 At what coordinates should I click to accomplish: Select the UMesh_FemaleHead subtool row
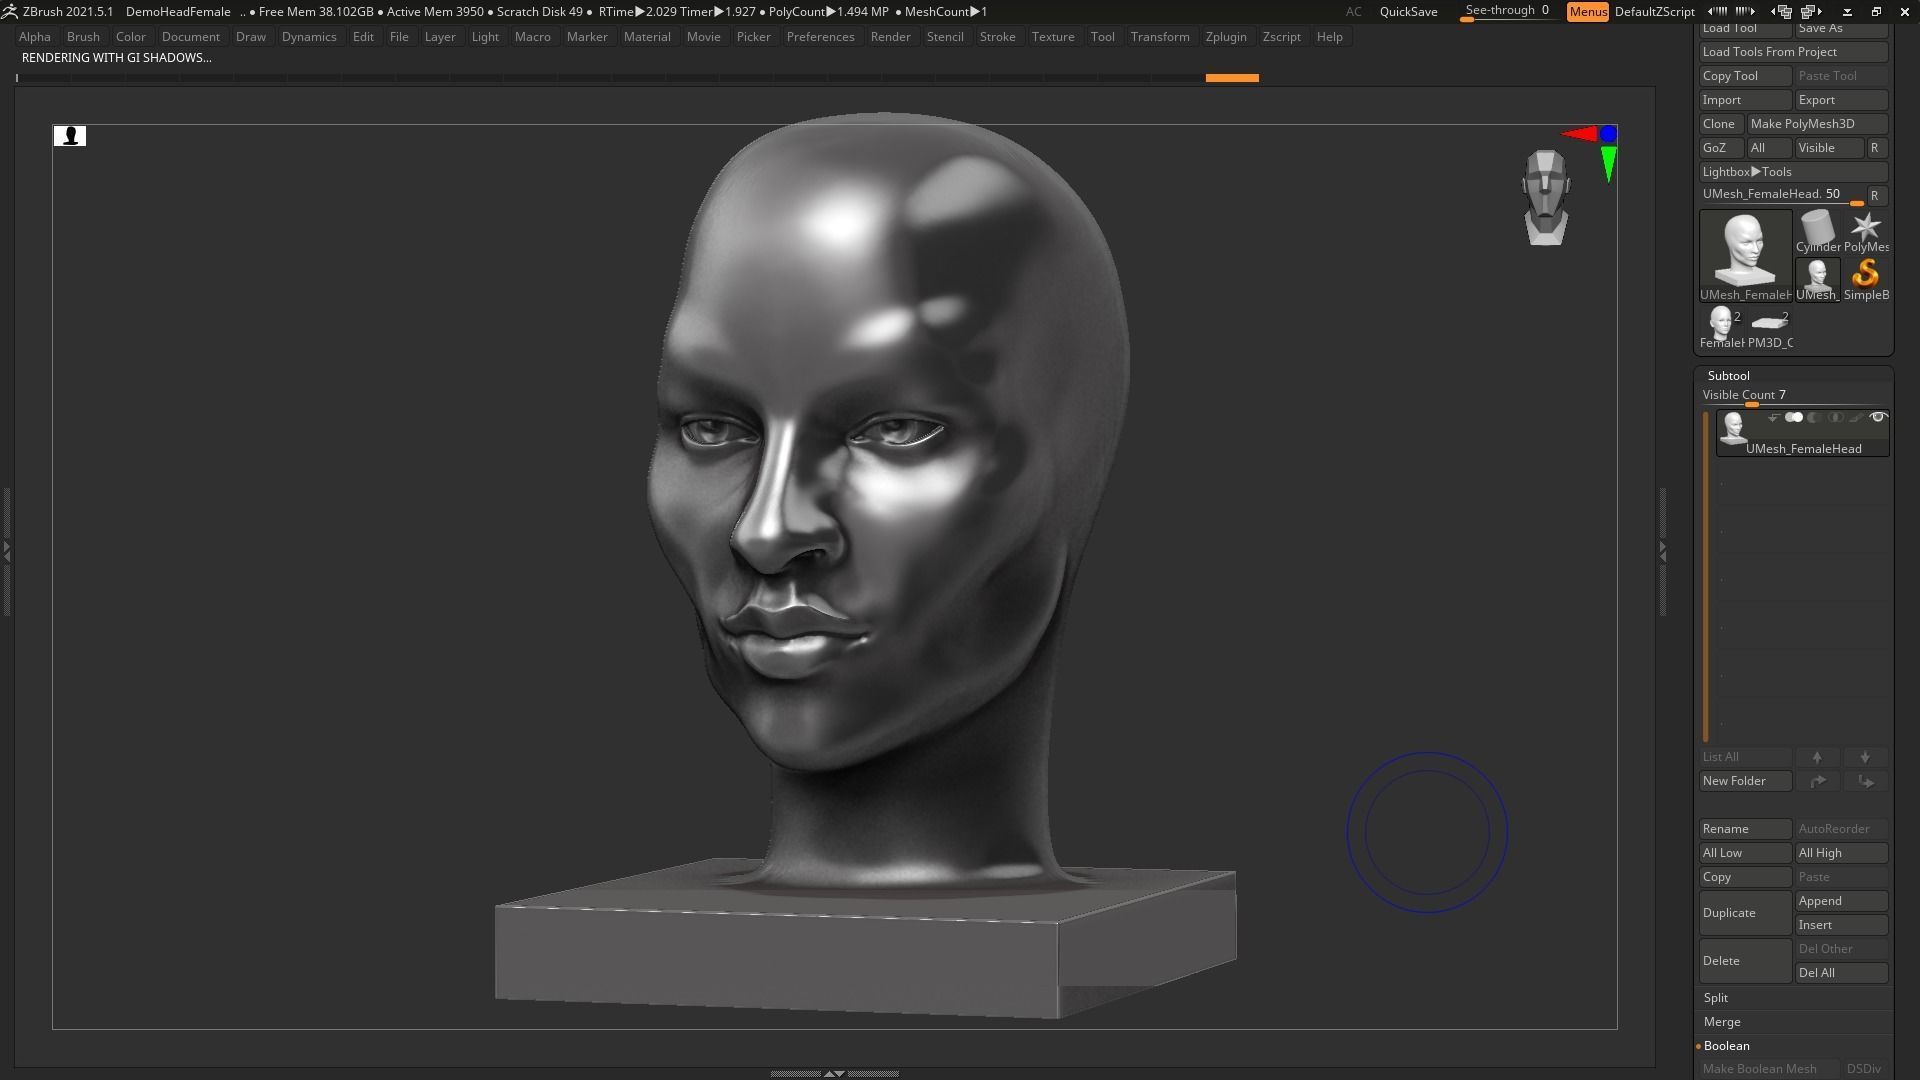(x=1802, y=433)
